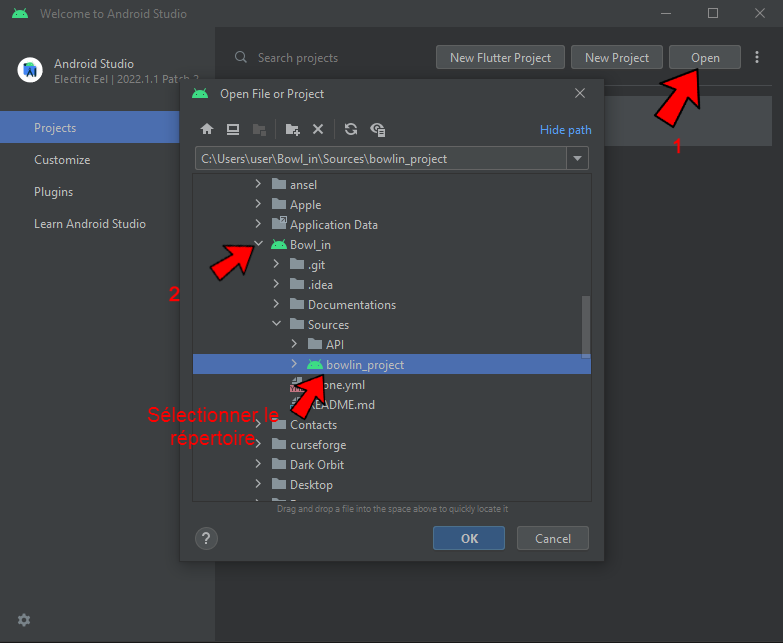Viewport: 783px width, 643px height.
Task: Expand the bowlin_project node
Action: pyautogui.click(x=294, y=364)
